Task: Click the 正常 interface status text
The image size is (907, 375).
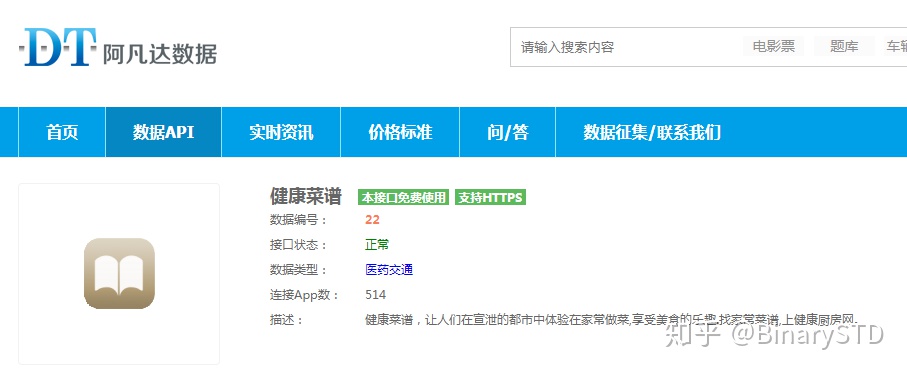Action: click(x=377, y=245)
